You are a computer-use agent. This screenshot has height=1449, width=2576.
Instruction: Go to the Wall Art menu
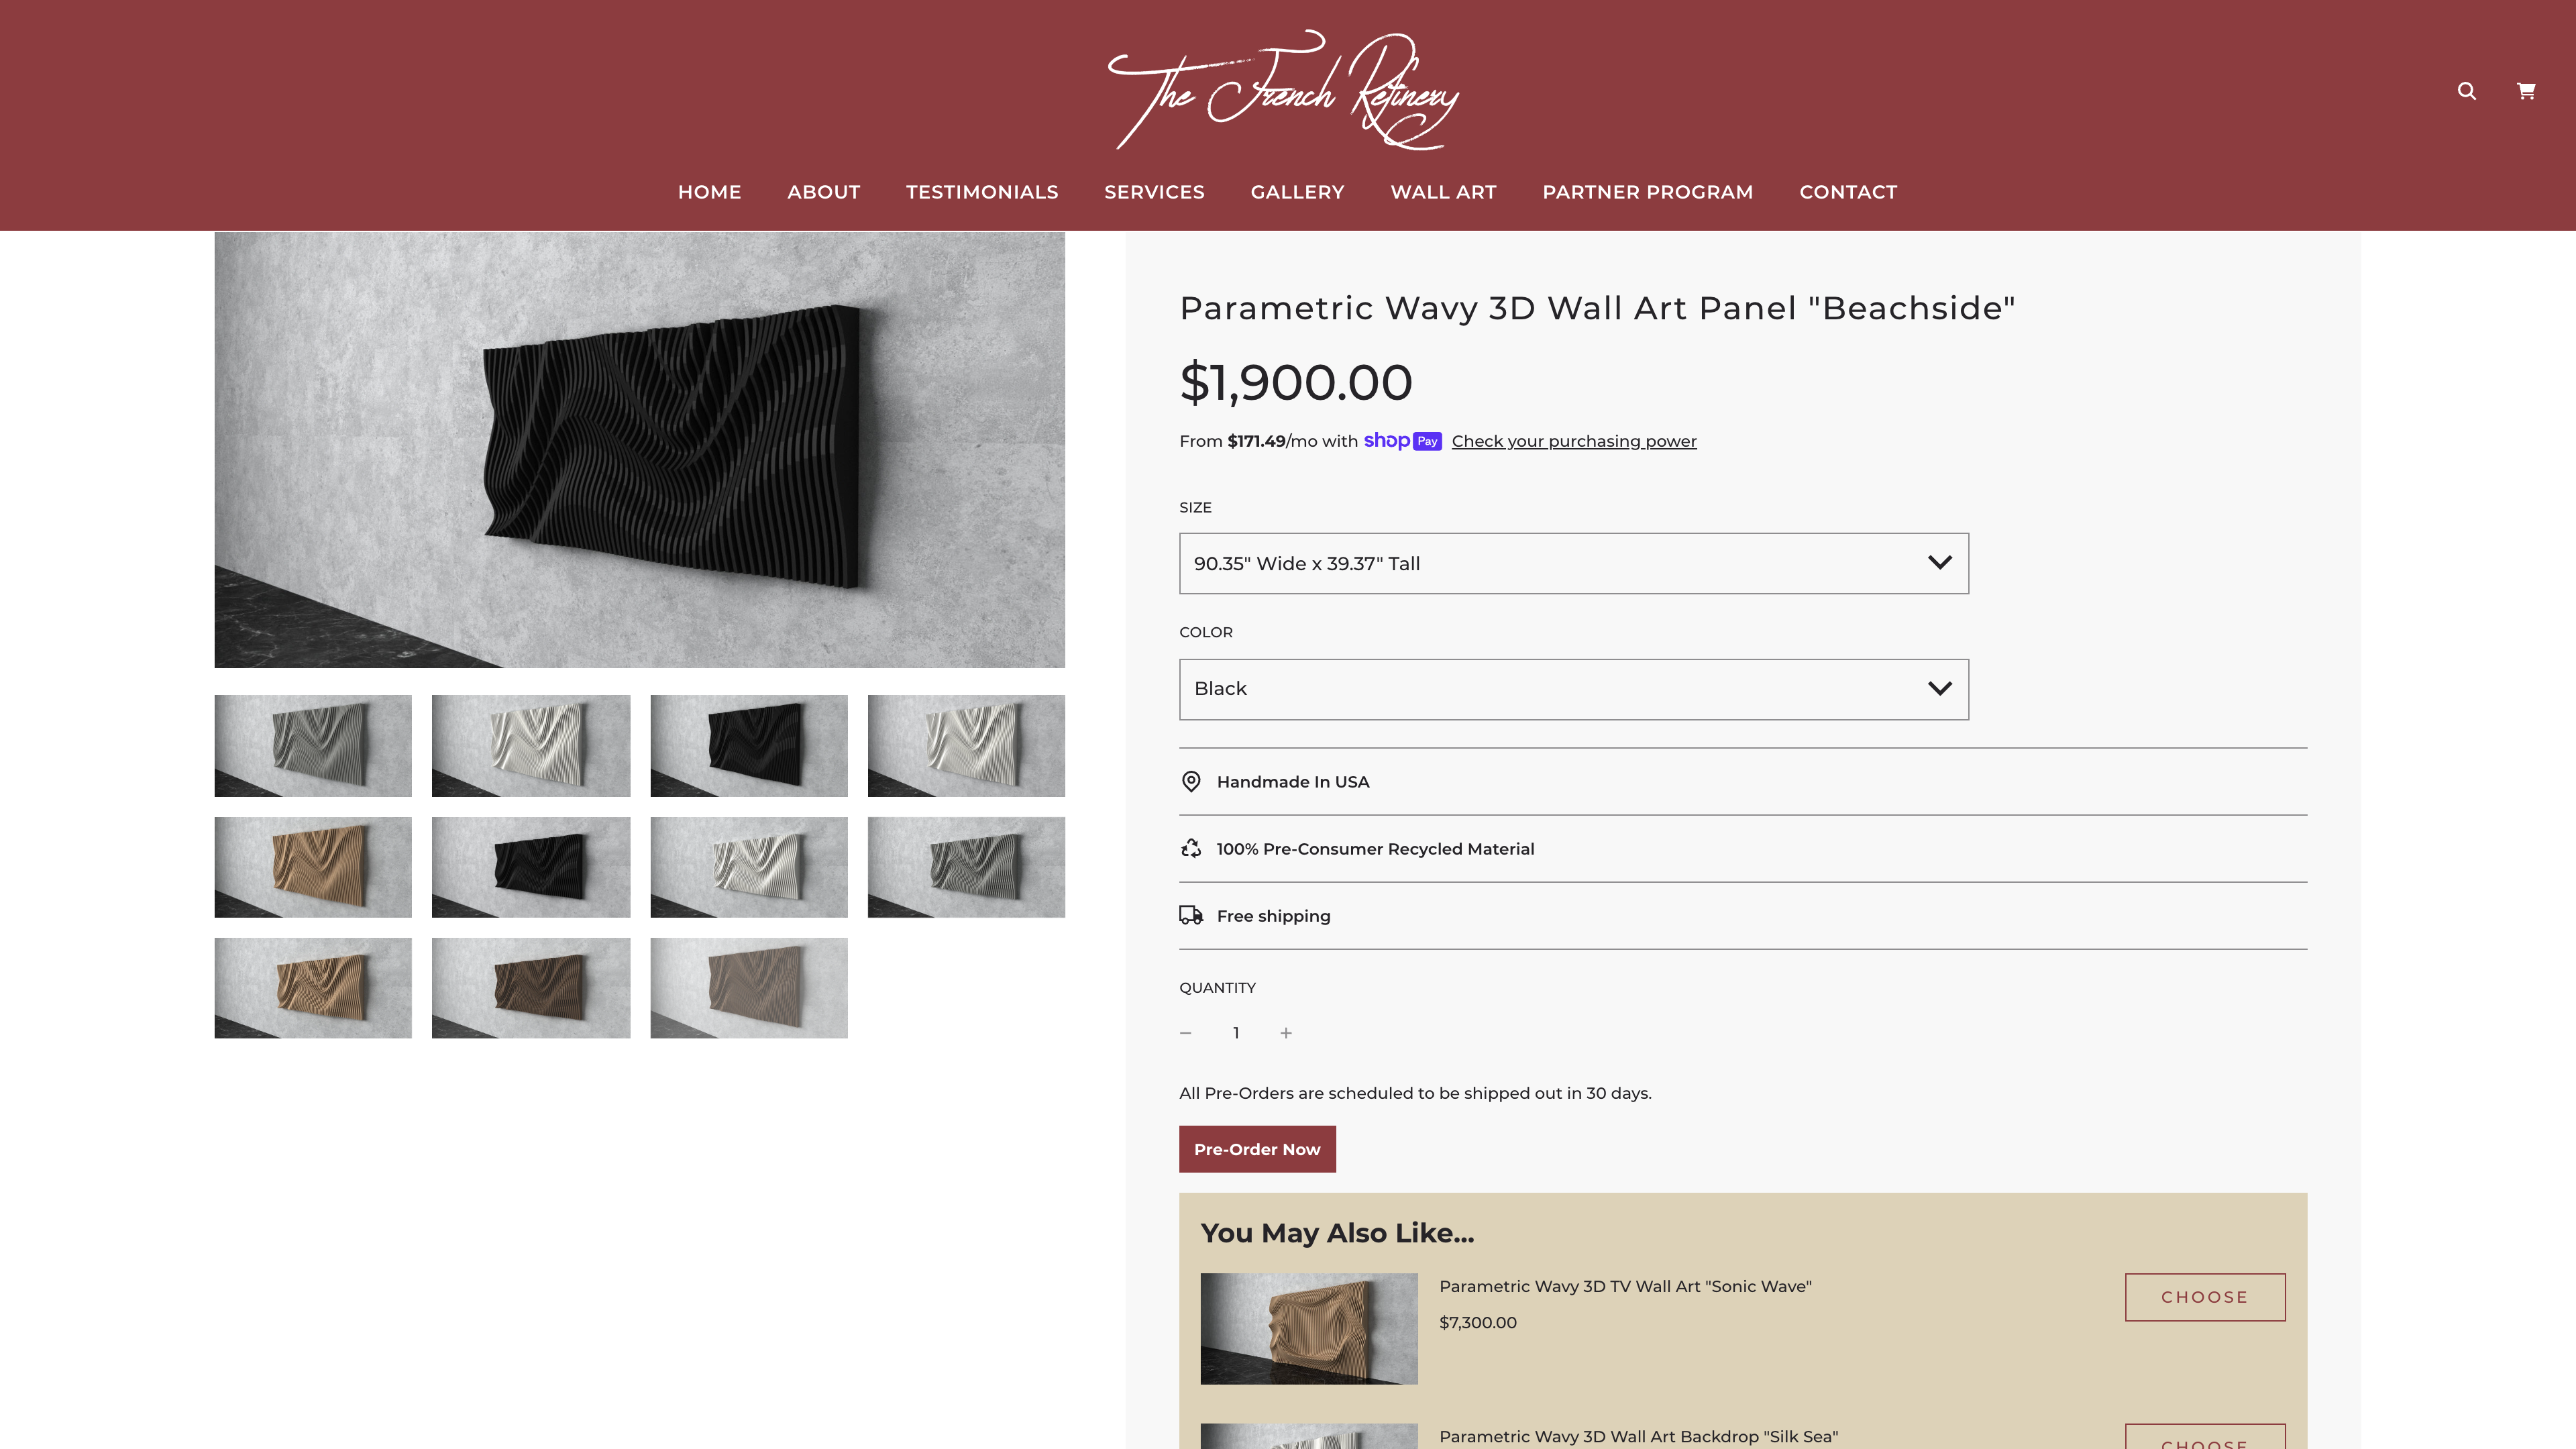click(x=1443, y=192)
